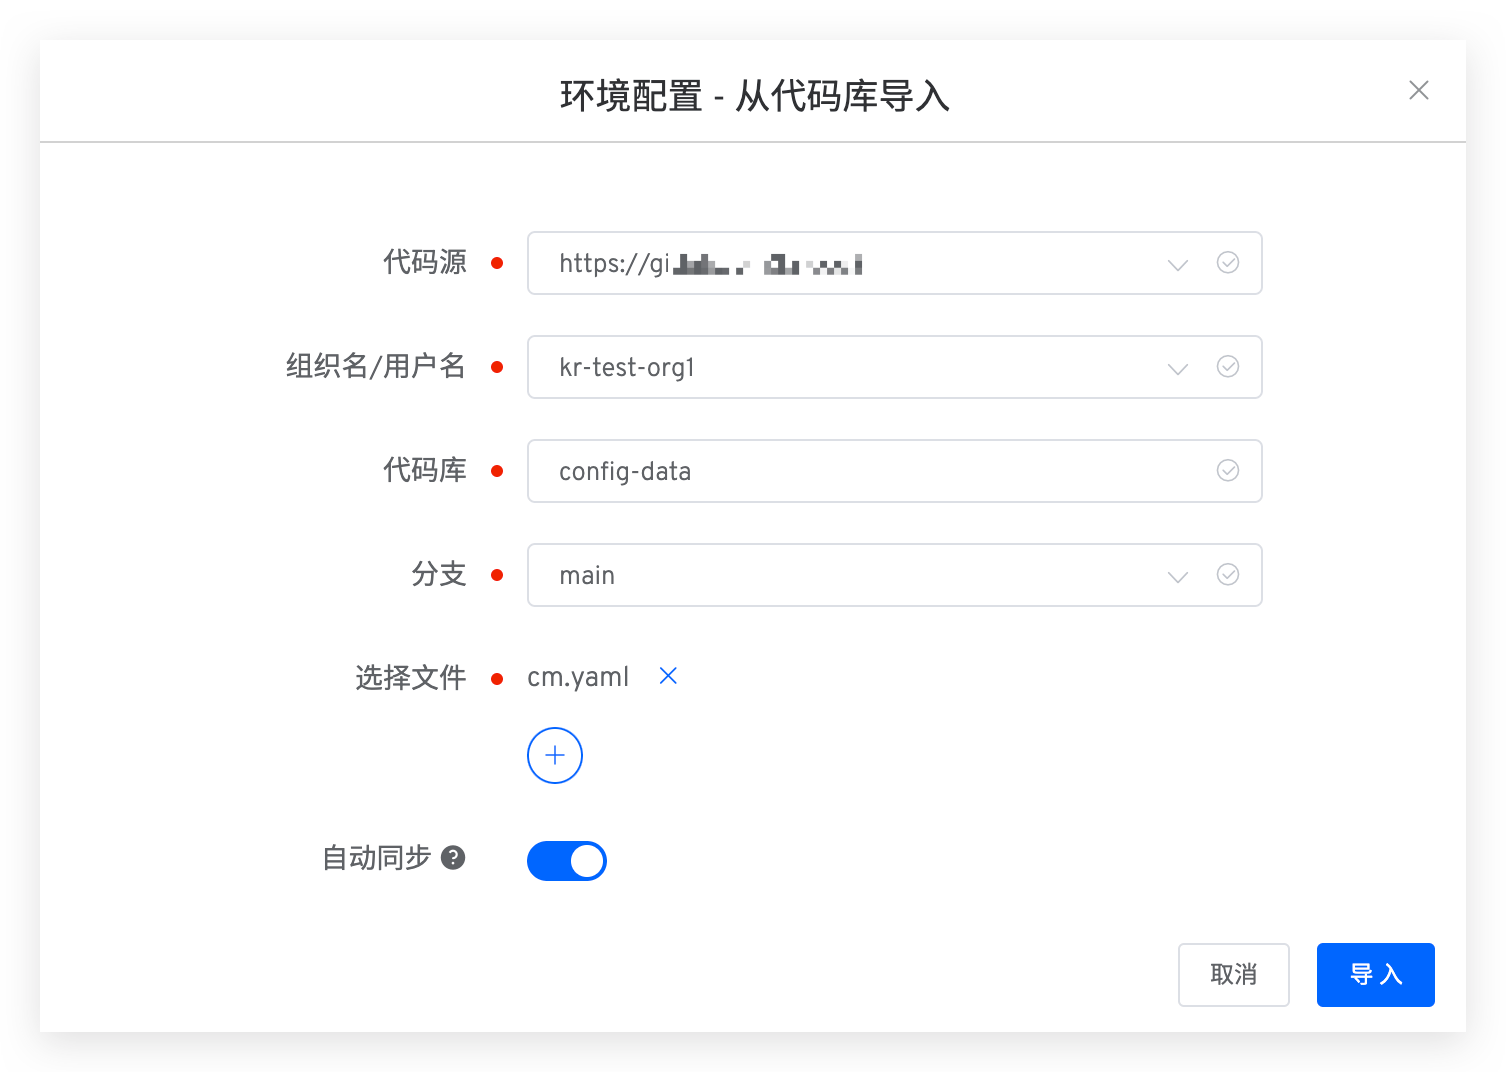Click the cm.yaml file name
Image resolution: width=1506 pixels, height=1072 pixels.
point(578,677)
